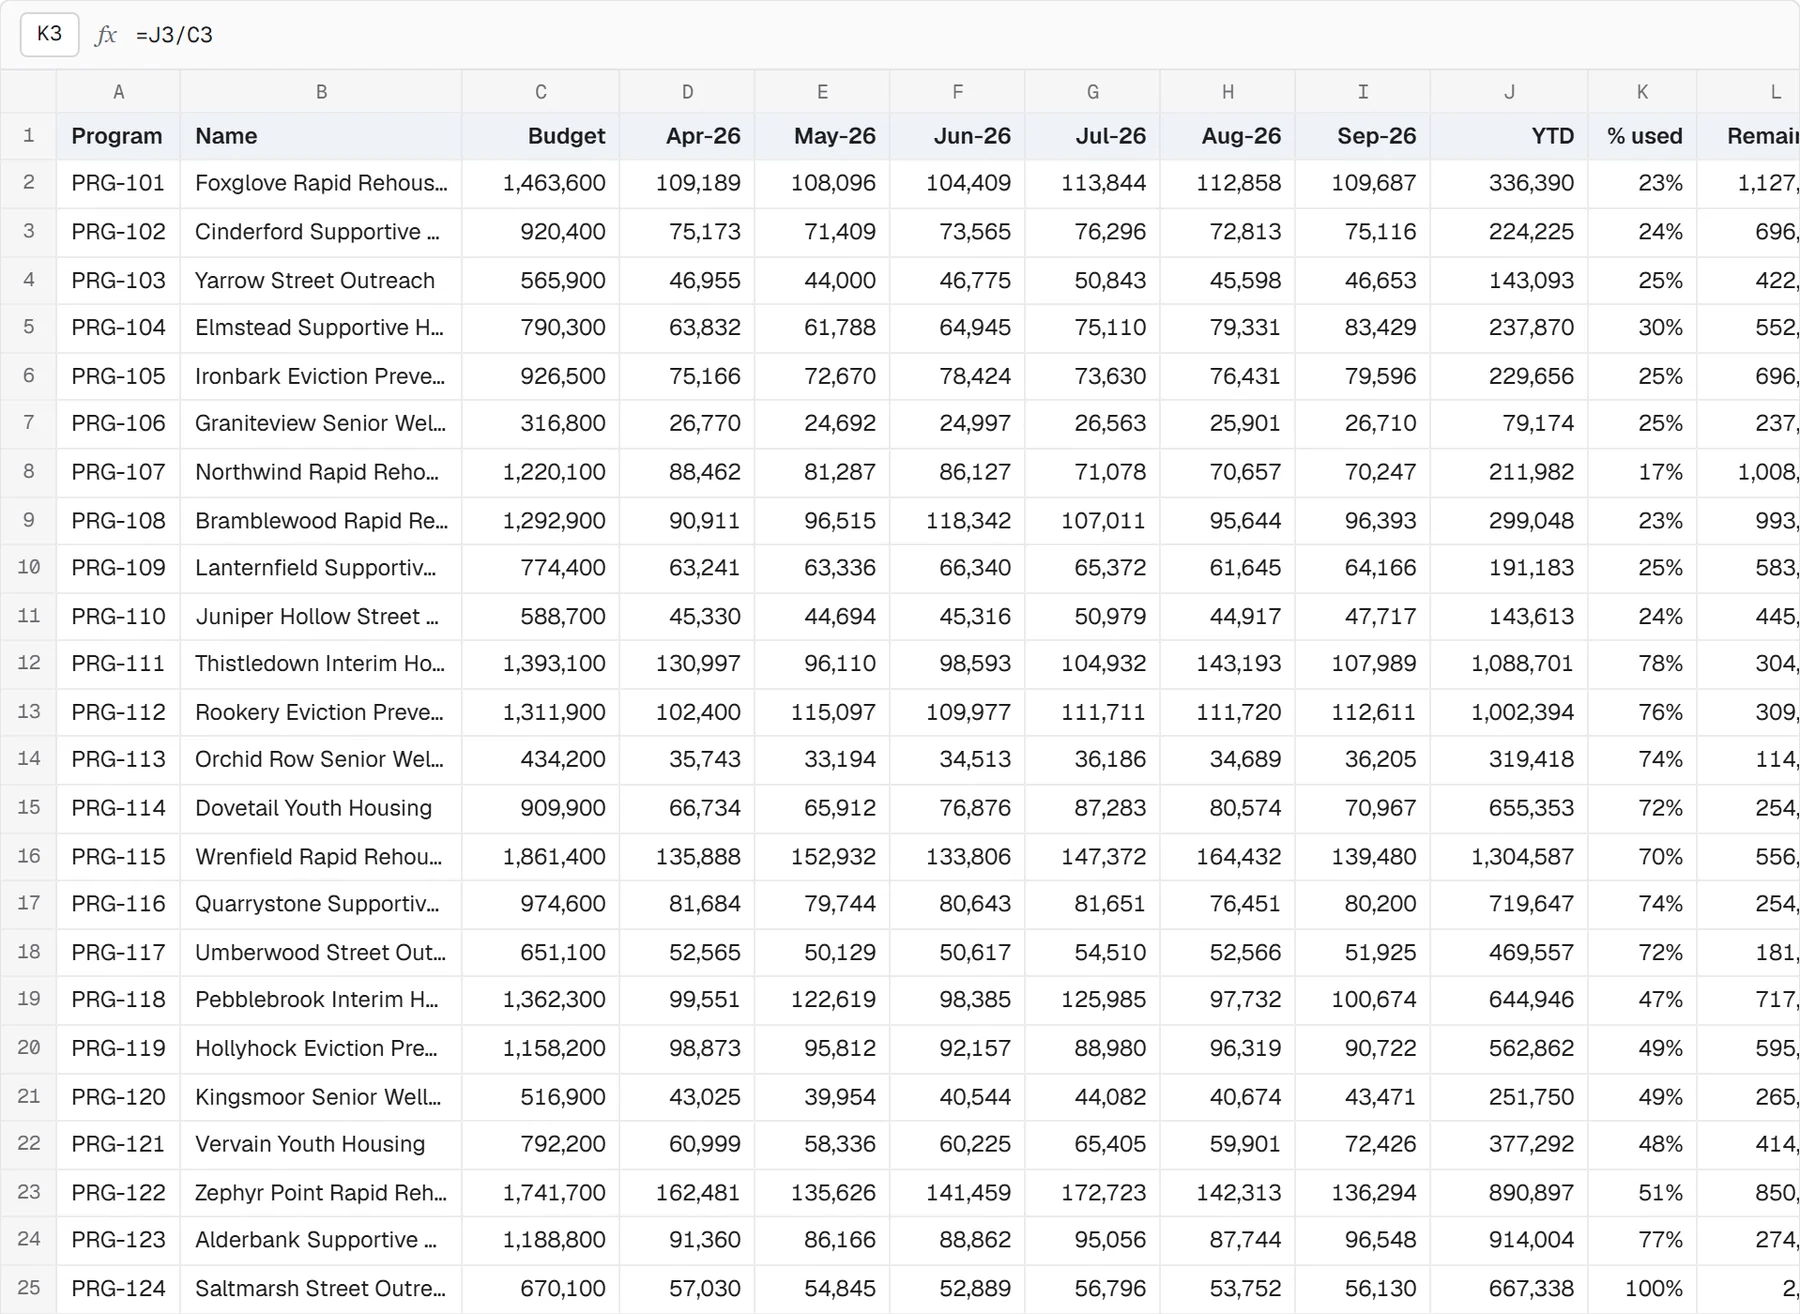
Task: Click Aug-26 value 96,319
Action: pos(1228,1048)
